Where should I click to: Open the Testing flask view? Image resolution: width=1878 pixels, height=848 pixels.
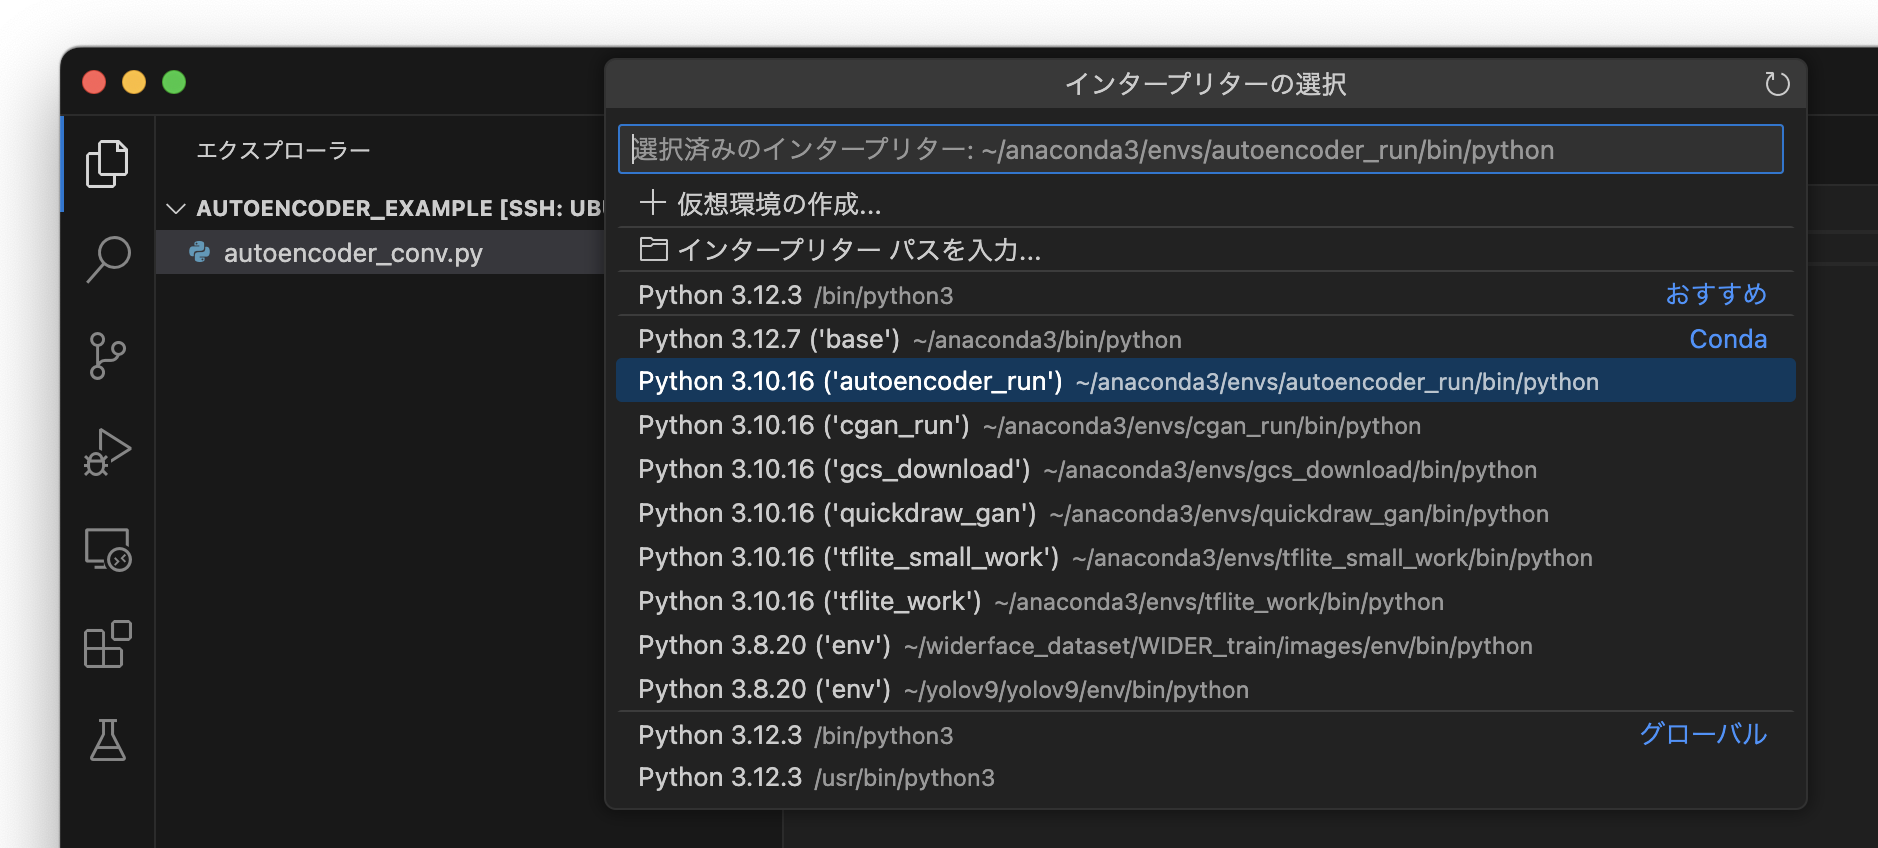click(107, 741)
